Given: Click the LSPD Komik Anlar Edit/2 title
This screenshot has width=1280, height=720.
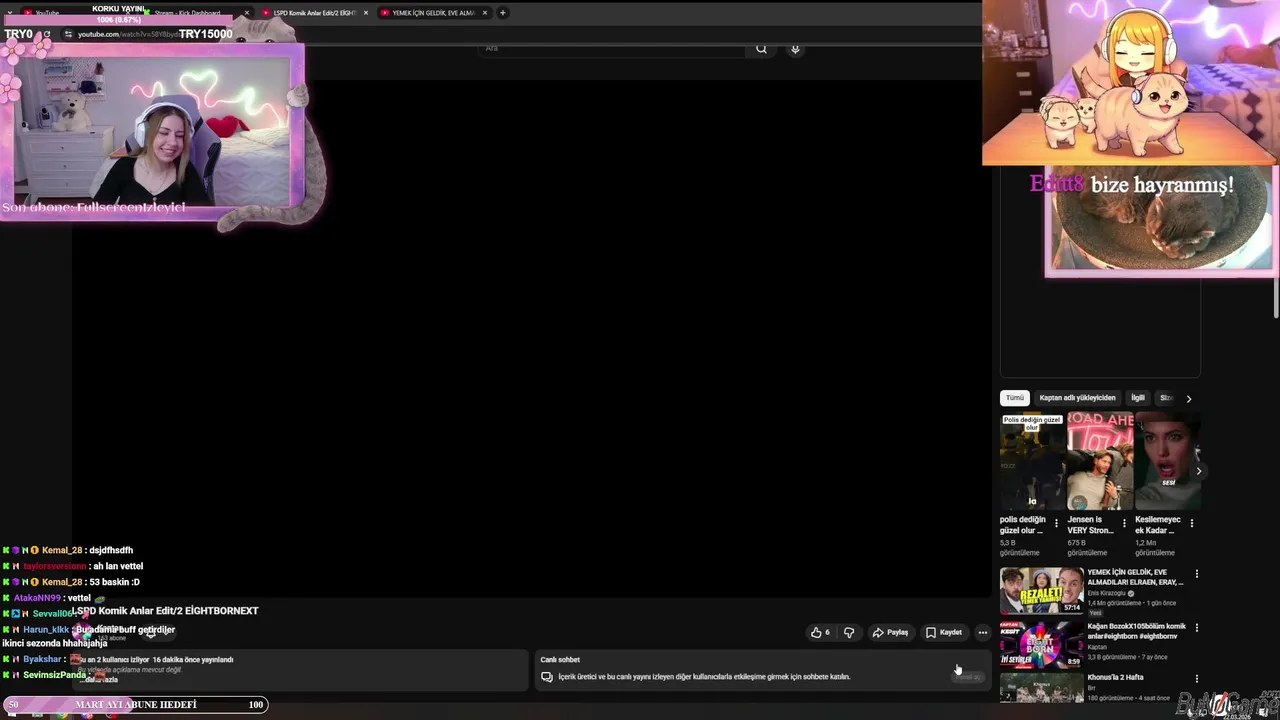Looking at the screenshot, I should point(165,611).
